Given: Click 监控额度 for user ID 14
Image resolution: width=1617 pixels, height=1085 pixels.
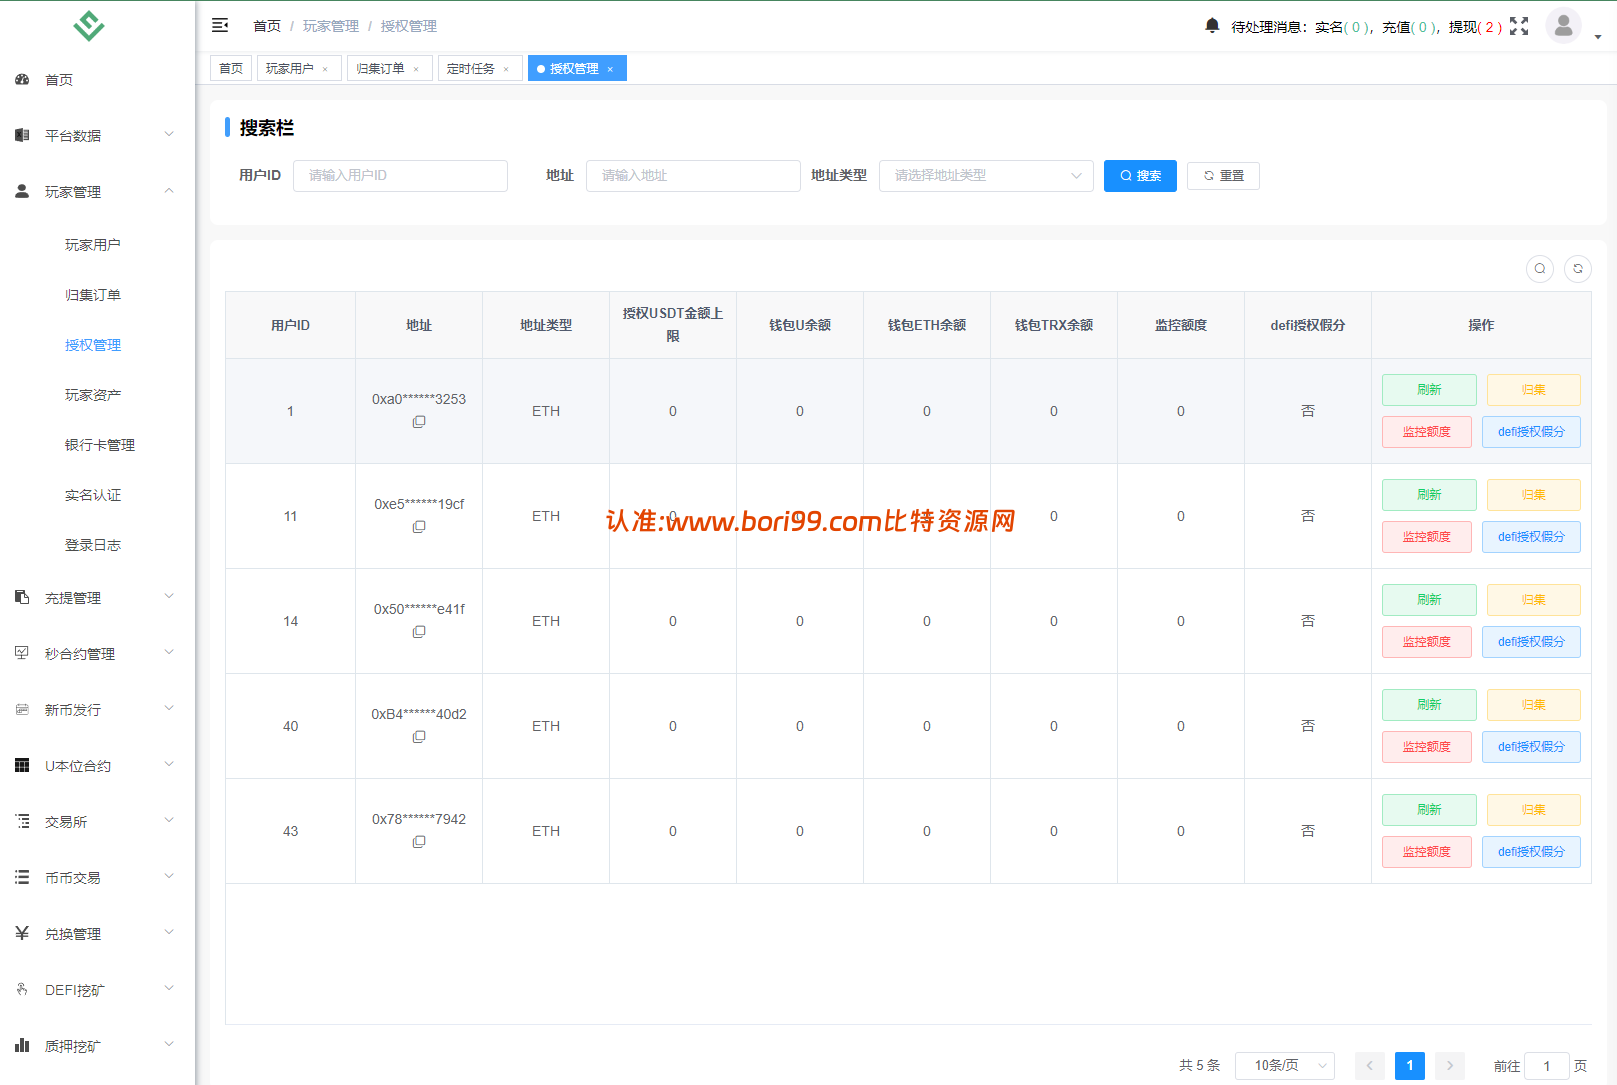Looking at the screenshot, I should pyautogui.click(x=1427, y=642).
